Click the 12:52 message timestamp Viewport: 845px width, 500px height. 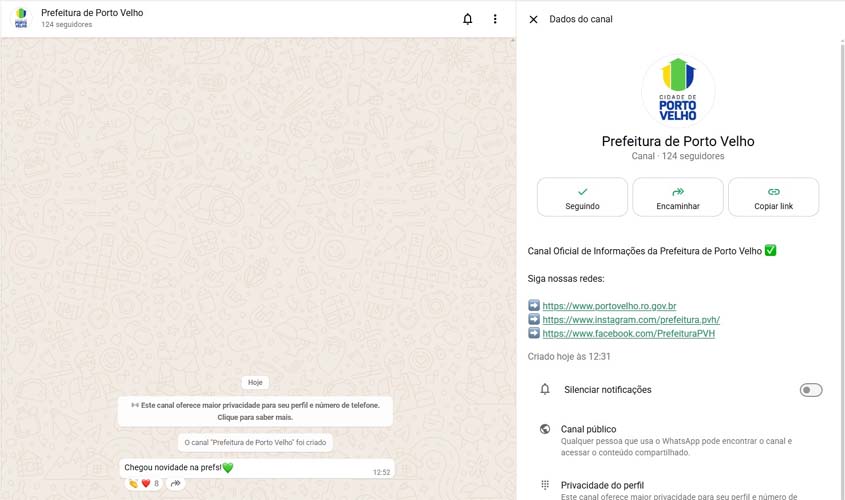point(382,473)
